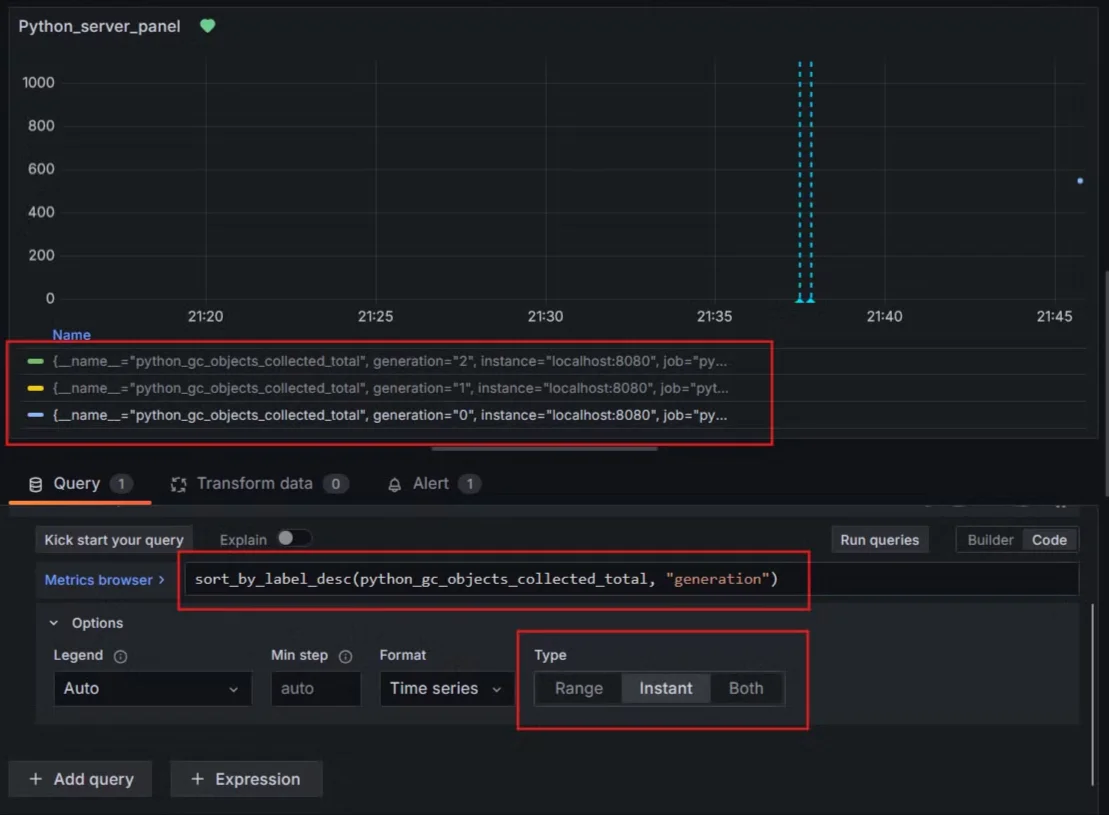
Task: Click the blue generation="0" legend swatch
Action: [x=35, y=415]
